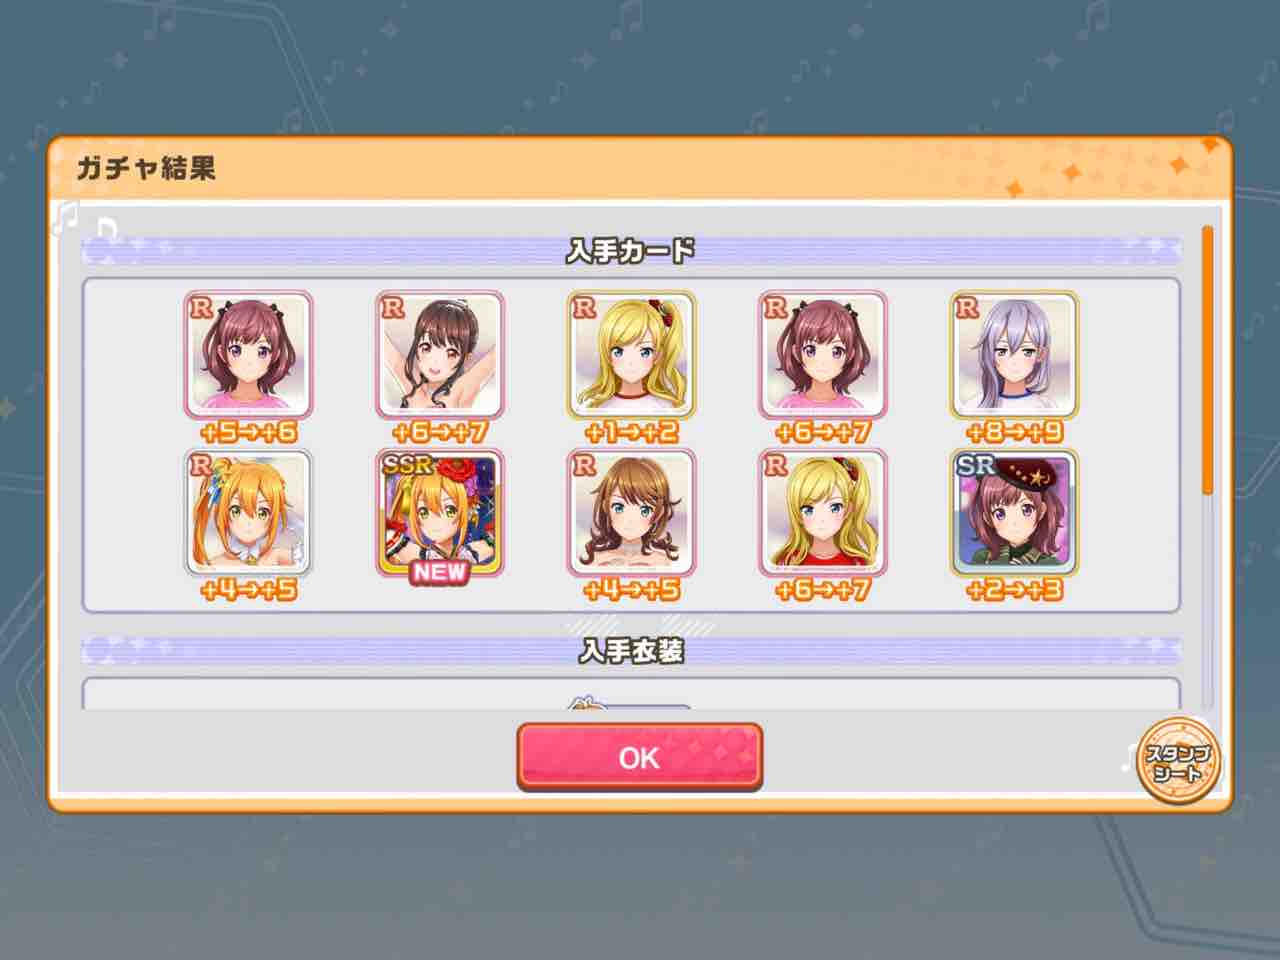Click the SSR rarity label
The image size is (1280, 960).
[x=407, y=465]
